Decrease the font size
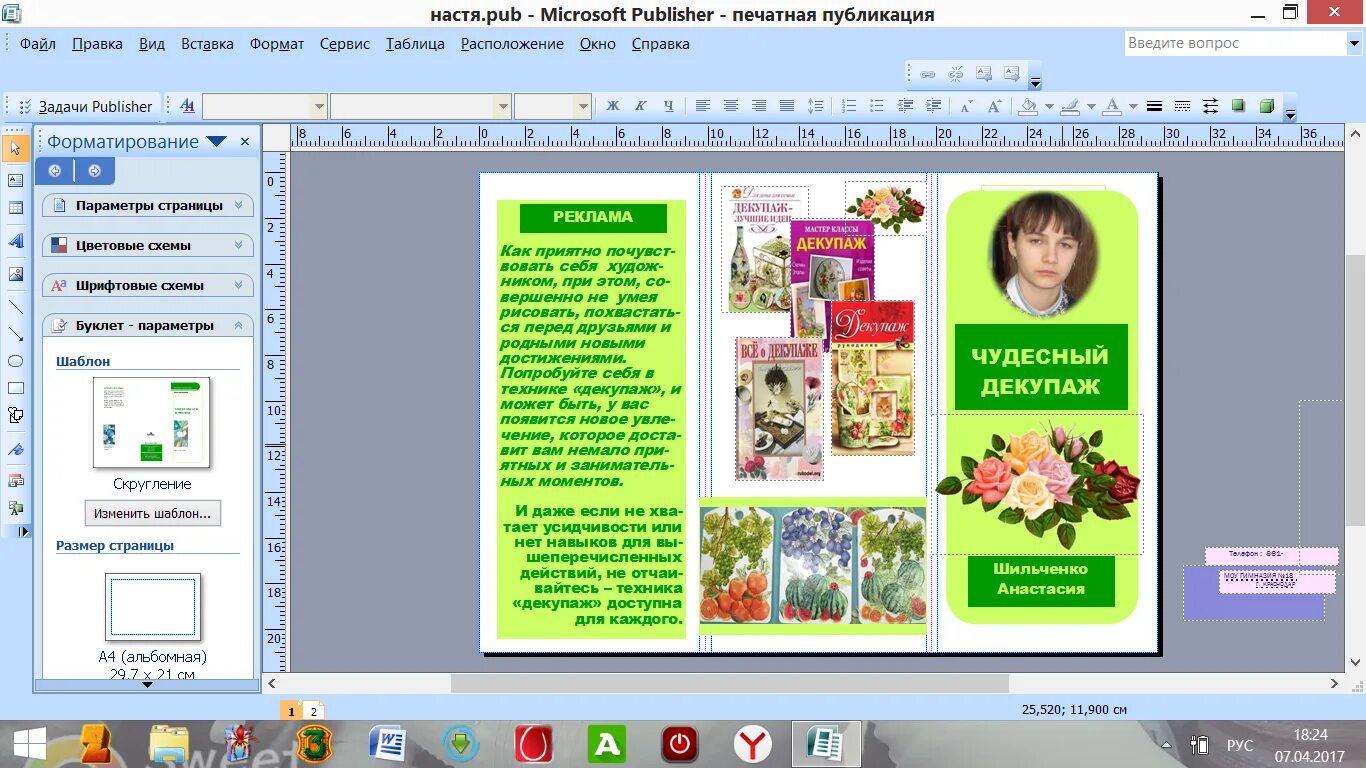Screen dimensions: 1366x768 pos(966,106)
